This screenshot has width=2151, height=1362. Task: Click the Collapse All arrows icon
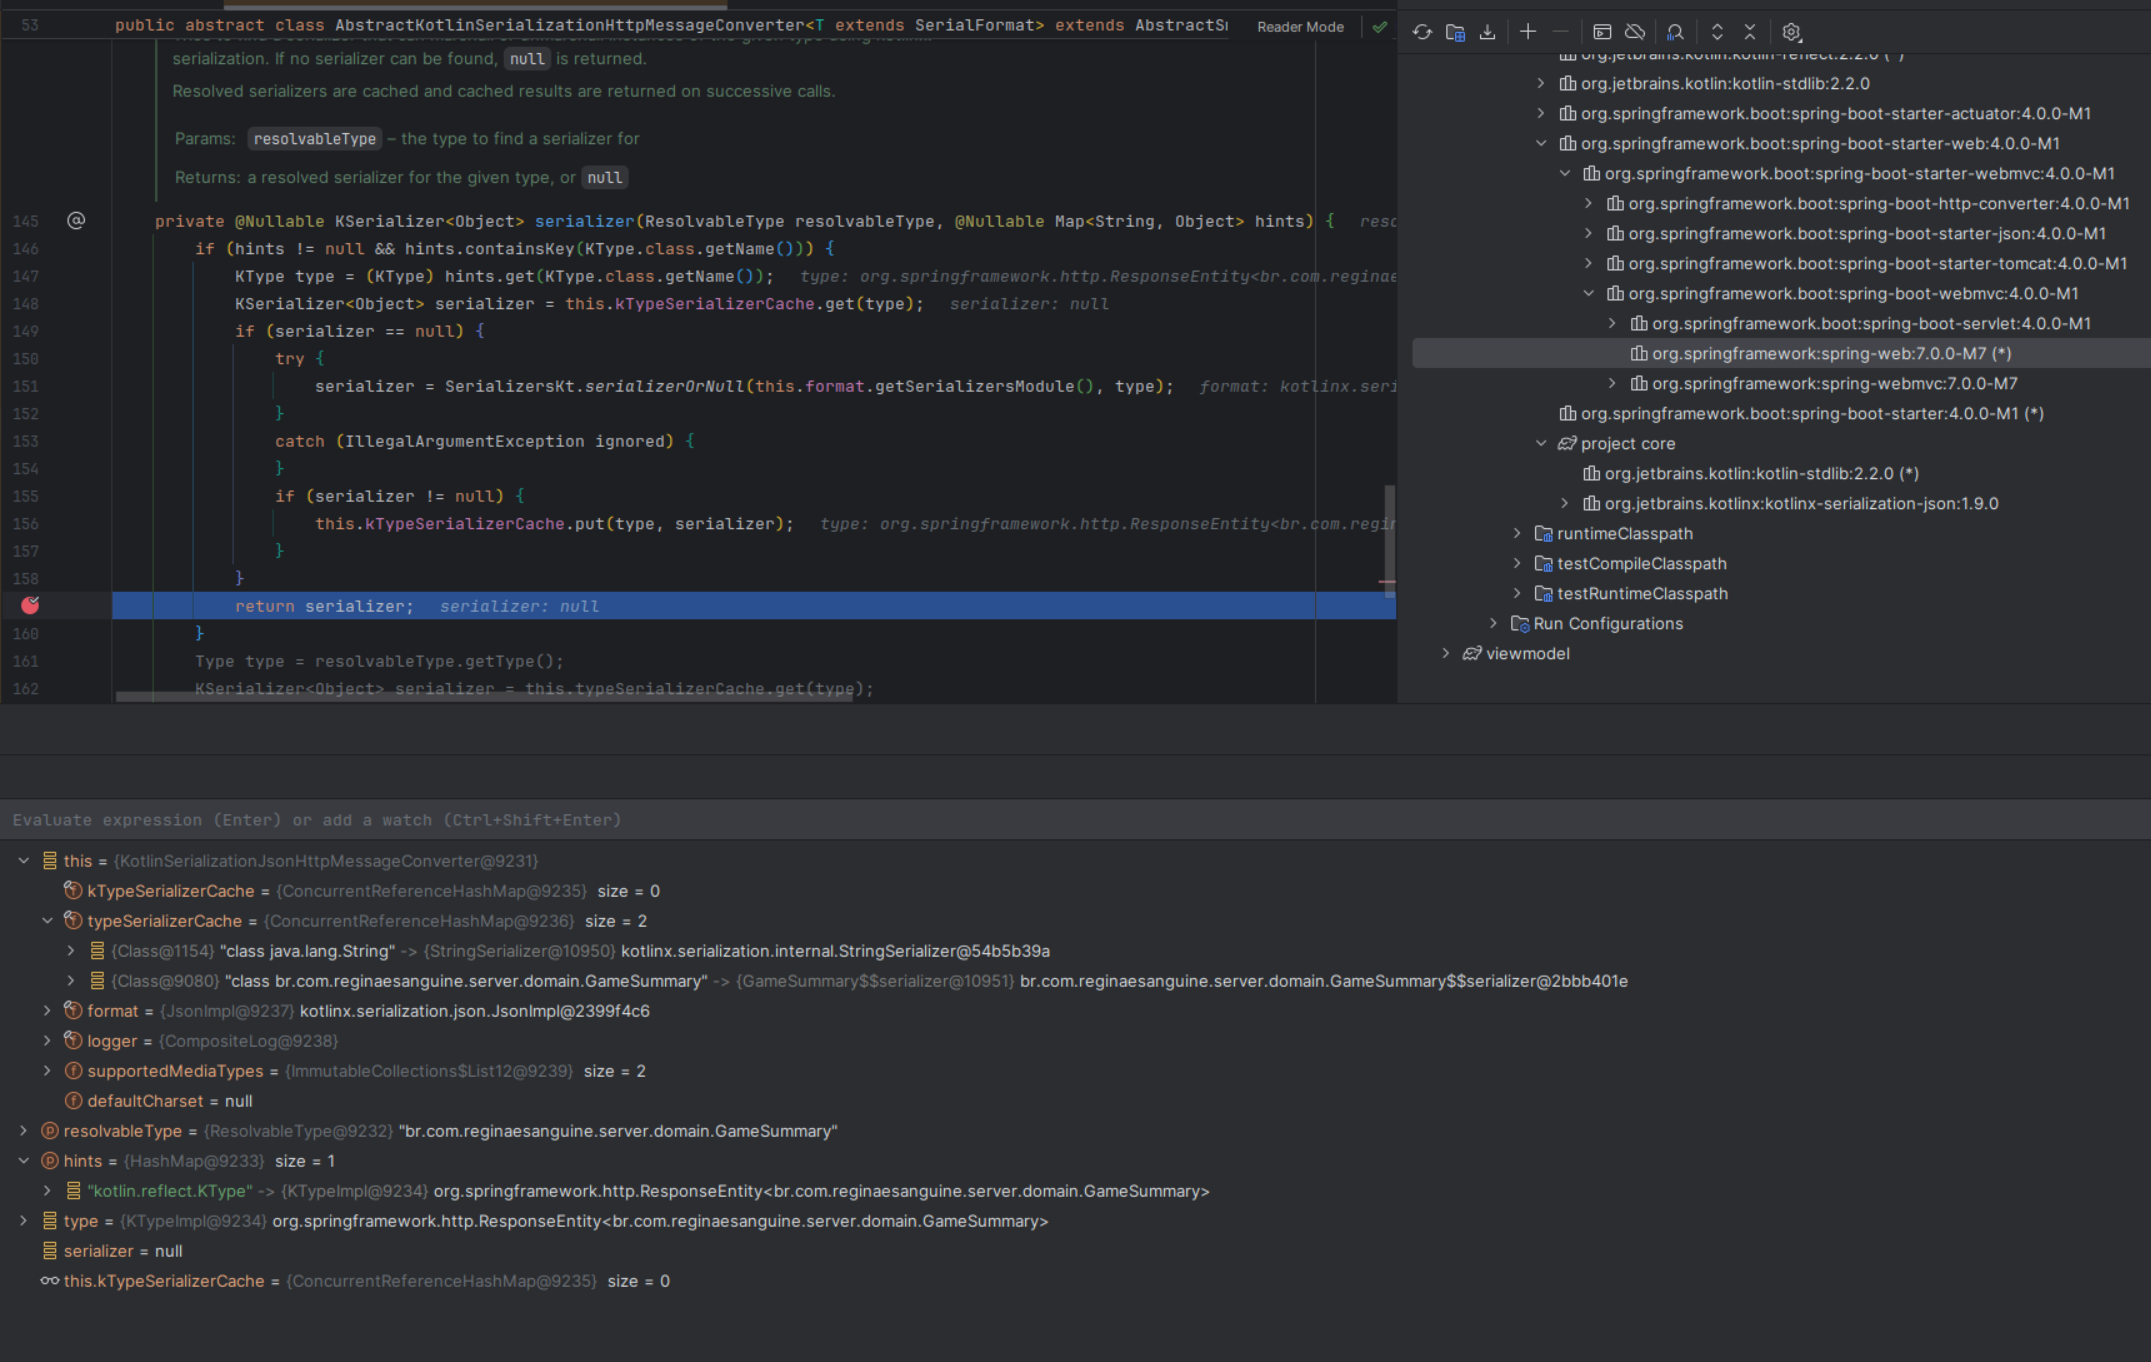(1750, 32)
